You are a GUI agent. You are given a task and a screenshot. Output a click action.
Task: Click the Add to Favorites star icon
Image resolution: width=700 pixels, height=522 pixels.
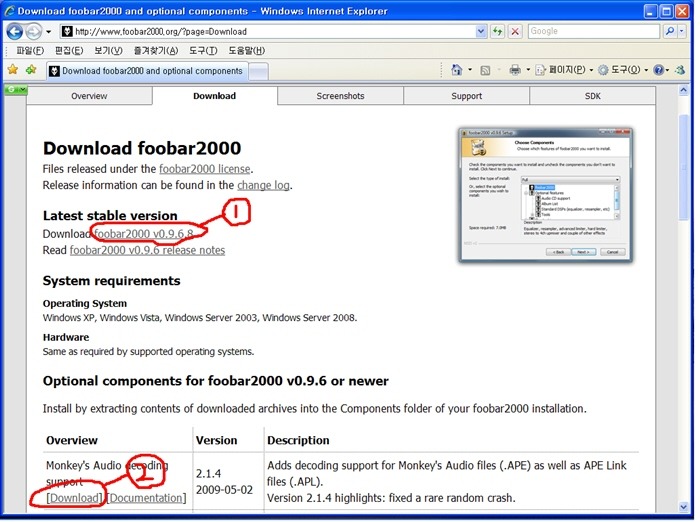[31, 69]
